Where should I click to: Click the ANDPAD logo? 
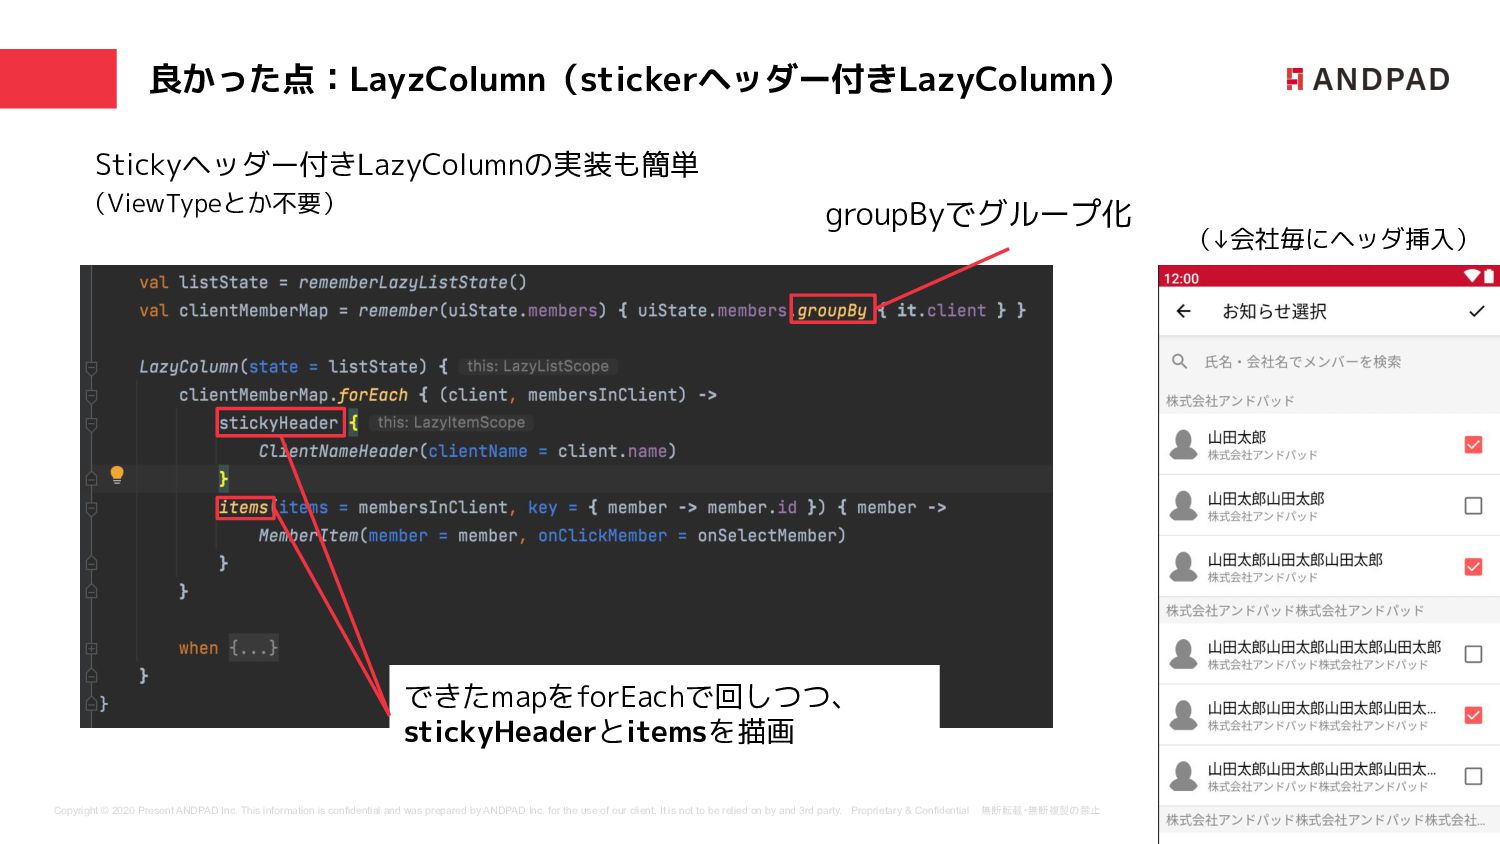(x=1368, y=79)
